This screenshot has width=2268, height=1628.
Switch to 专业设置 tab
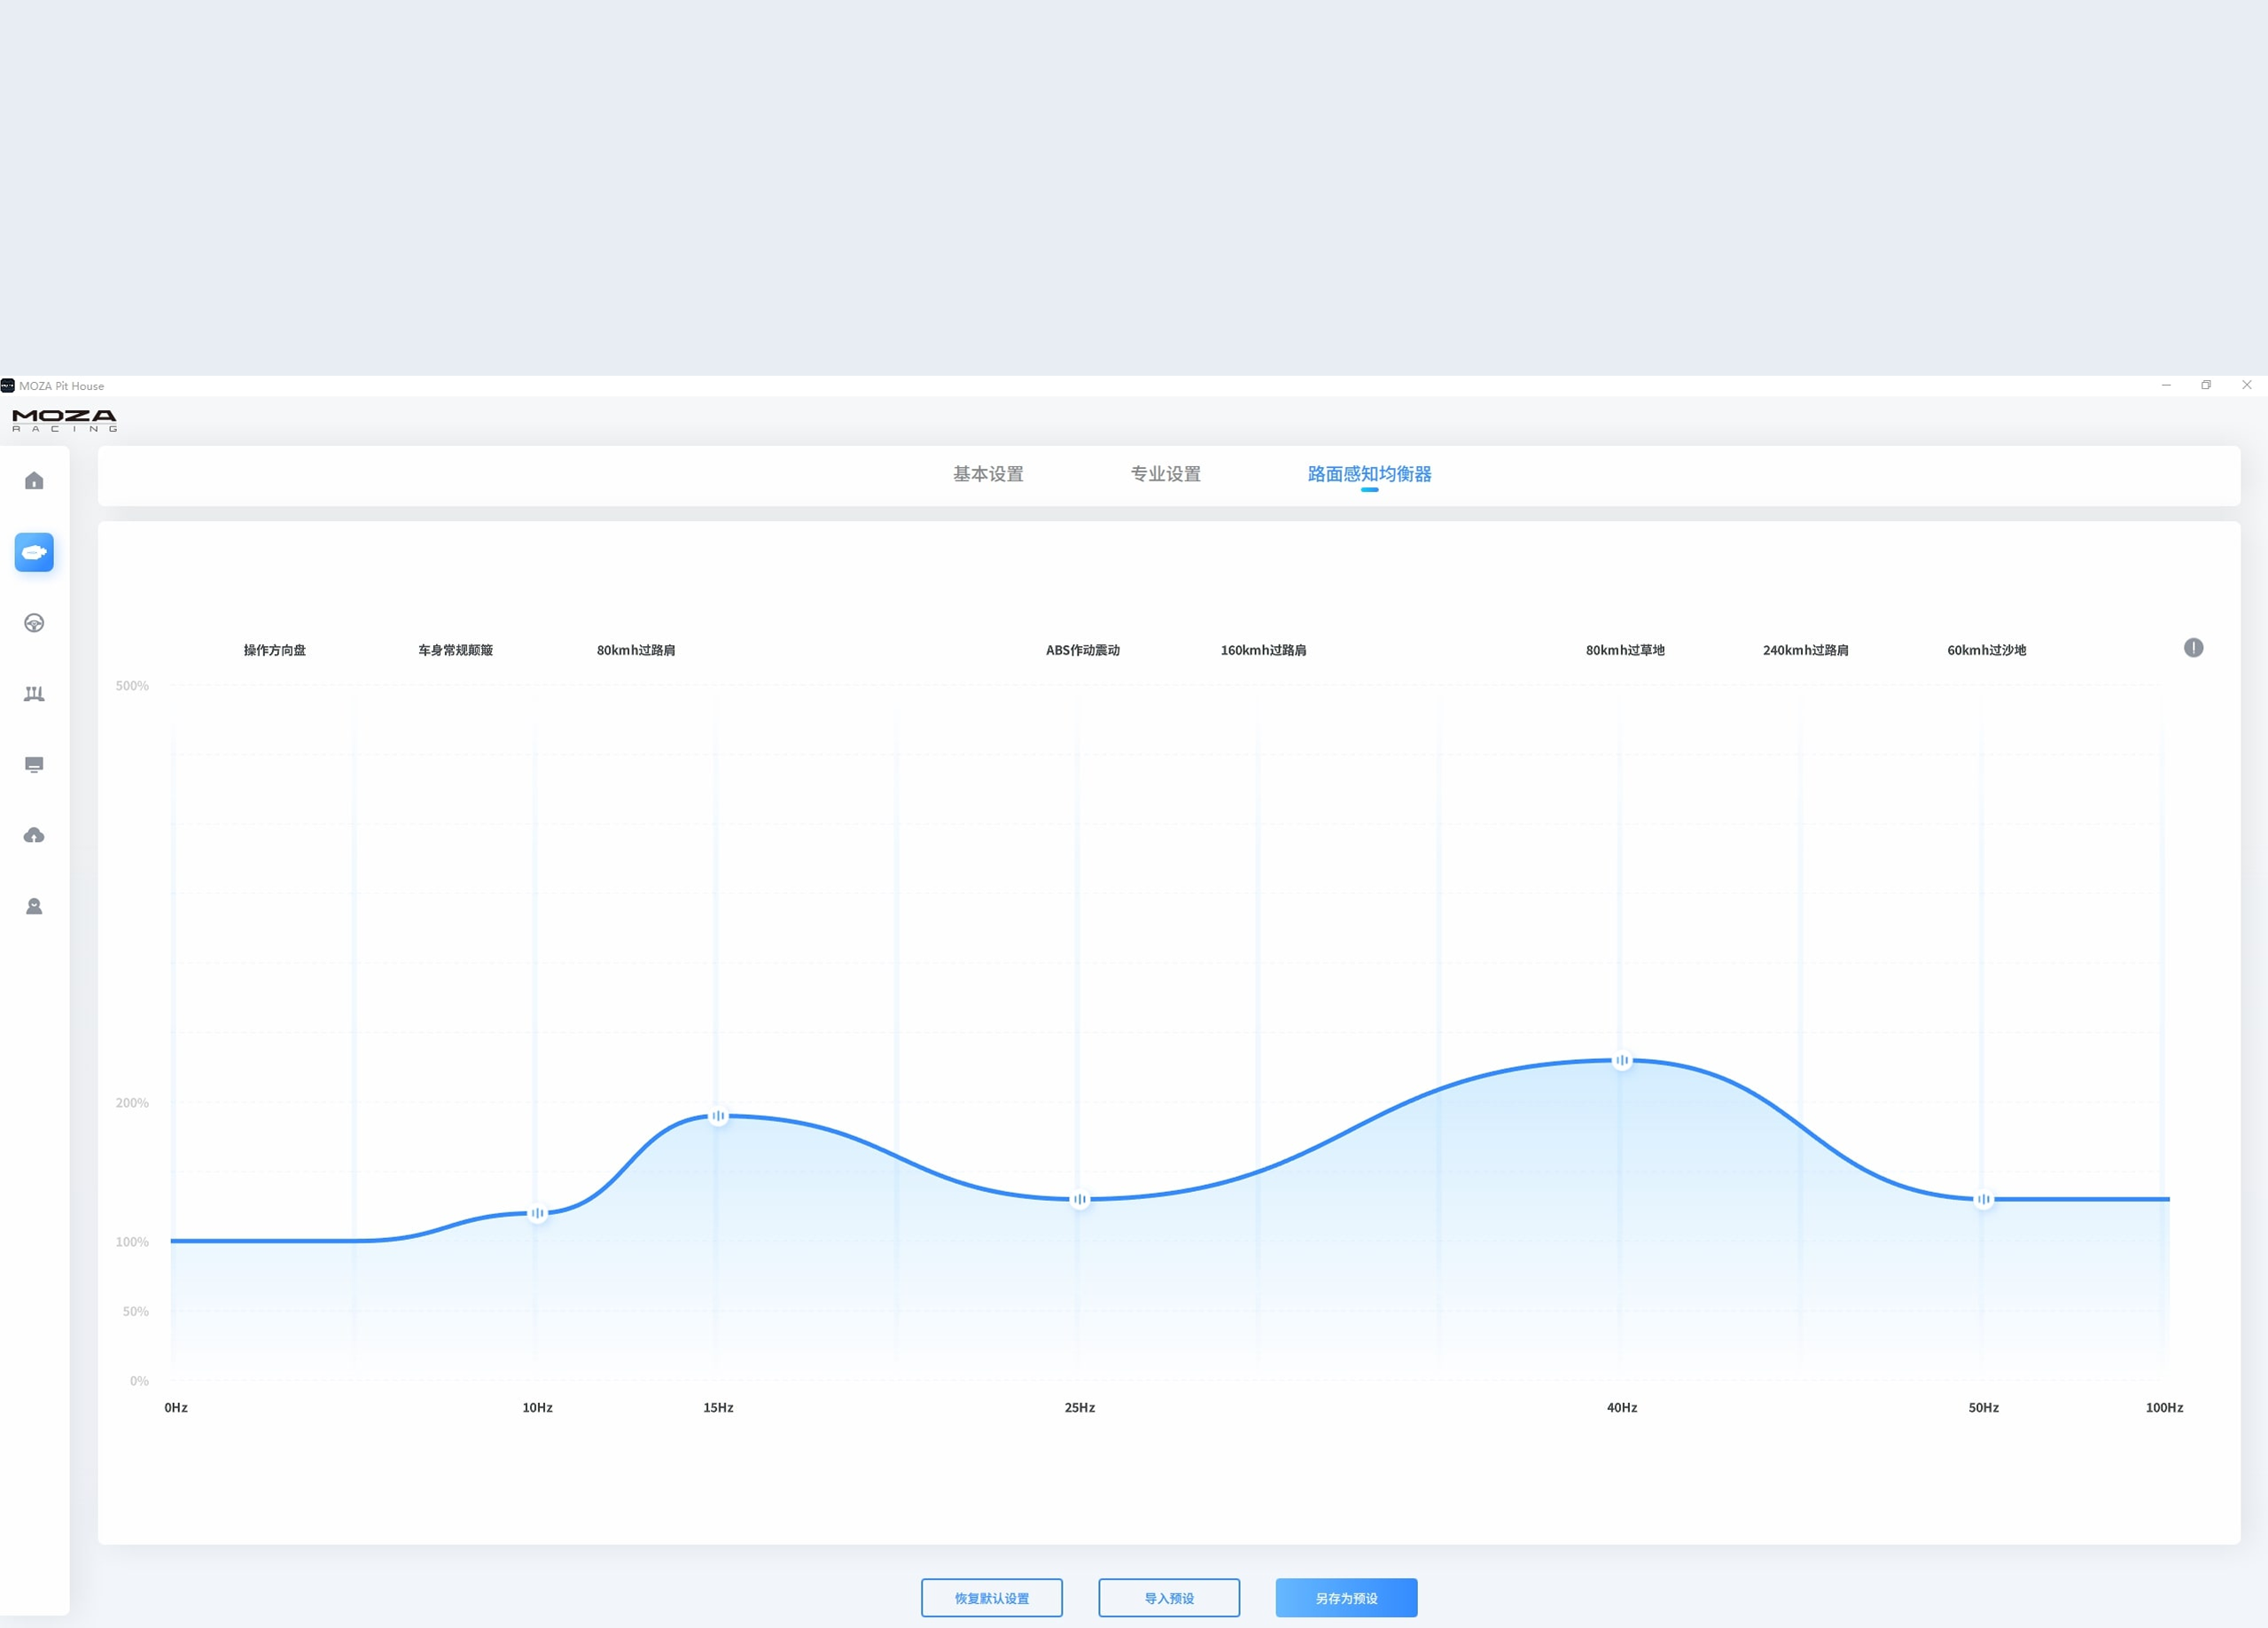(1165, 474)
